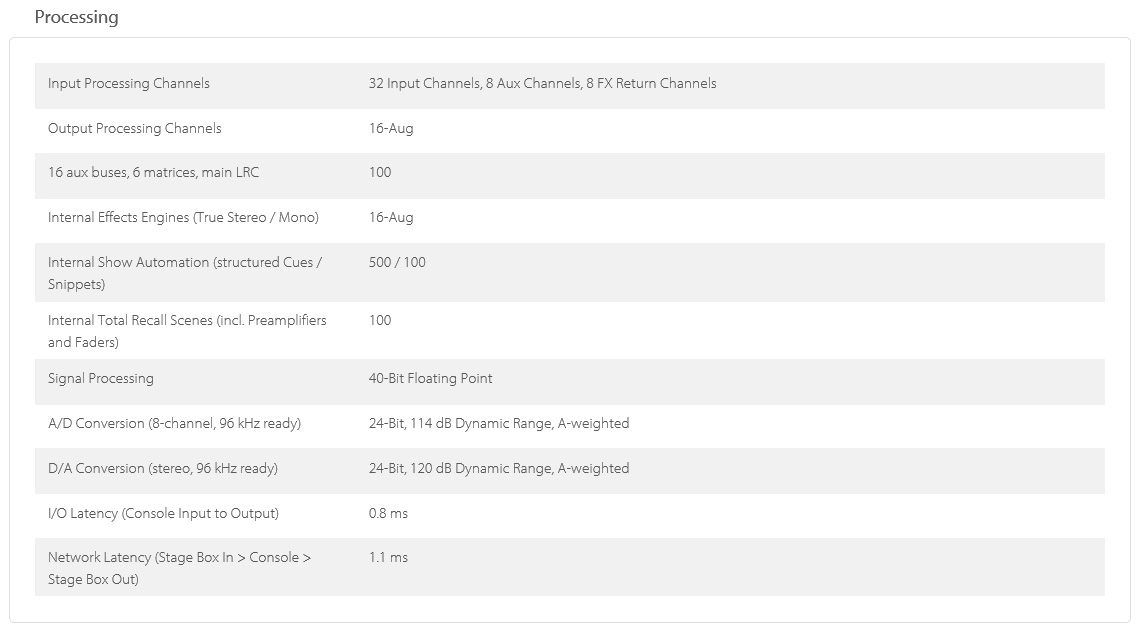Select the Output Processing Channels label
This screenshot has height=631, width=1140.
point(135,128)
